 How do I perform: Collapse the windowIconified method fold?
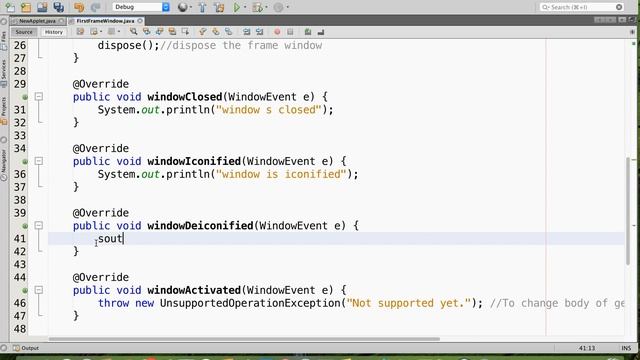click(39, 161)
